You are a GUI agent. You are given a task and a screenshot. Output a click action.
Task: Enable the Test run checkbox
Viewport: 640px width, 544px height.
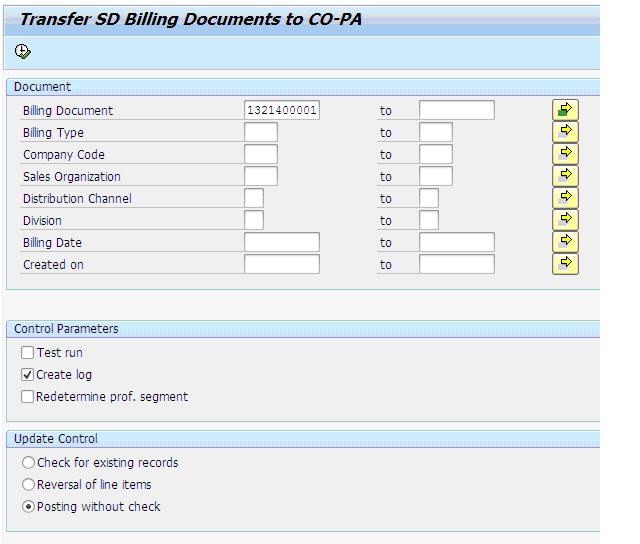click(27, 353)
